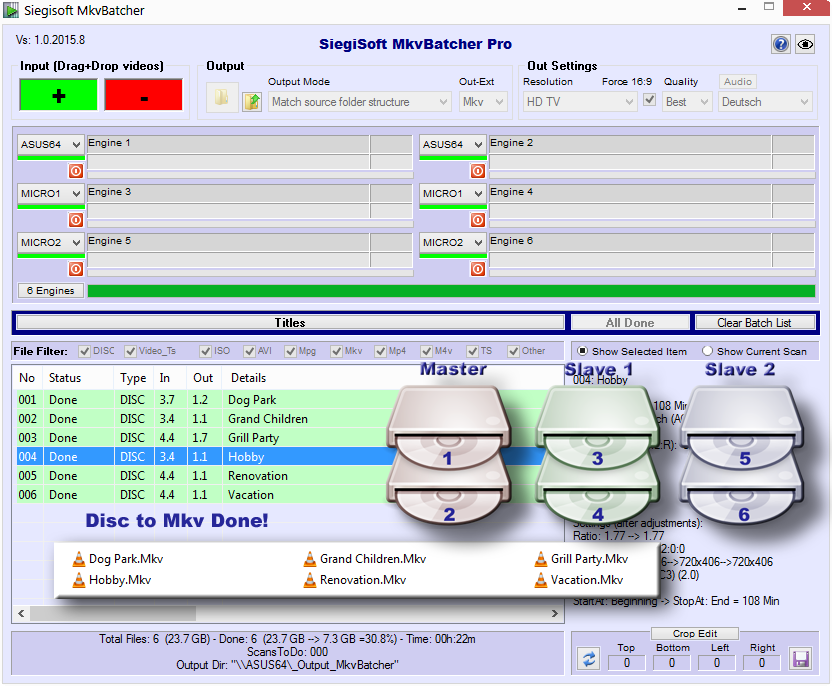Click the Grill Party.Mkv VLC icon
The width and height of the screenshot is (832, 686).
coord(541,559)
